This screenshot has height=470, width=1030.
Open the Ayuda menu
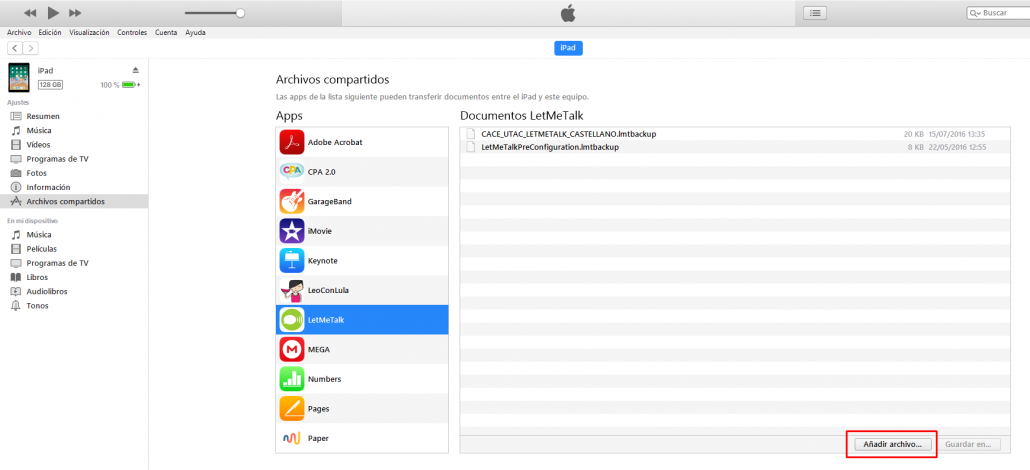pyautogui.click(x=195, y=32)
